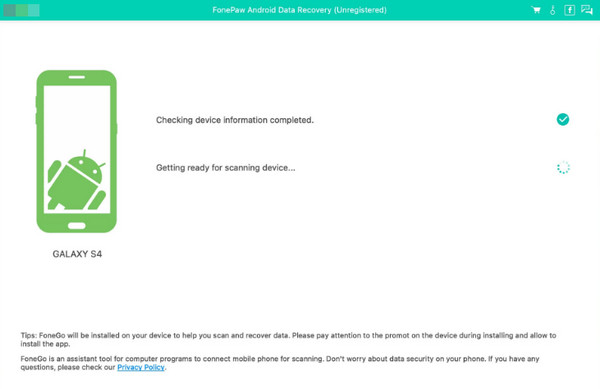The width and height of the screenshot is (600, 389).
Task: Click the FoneGo assistant tool description paragraph
Action: (280, 363)
